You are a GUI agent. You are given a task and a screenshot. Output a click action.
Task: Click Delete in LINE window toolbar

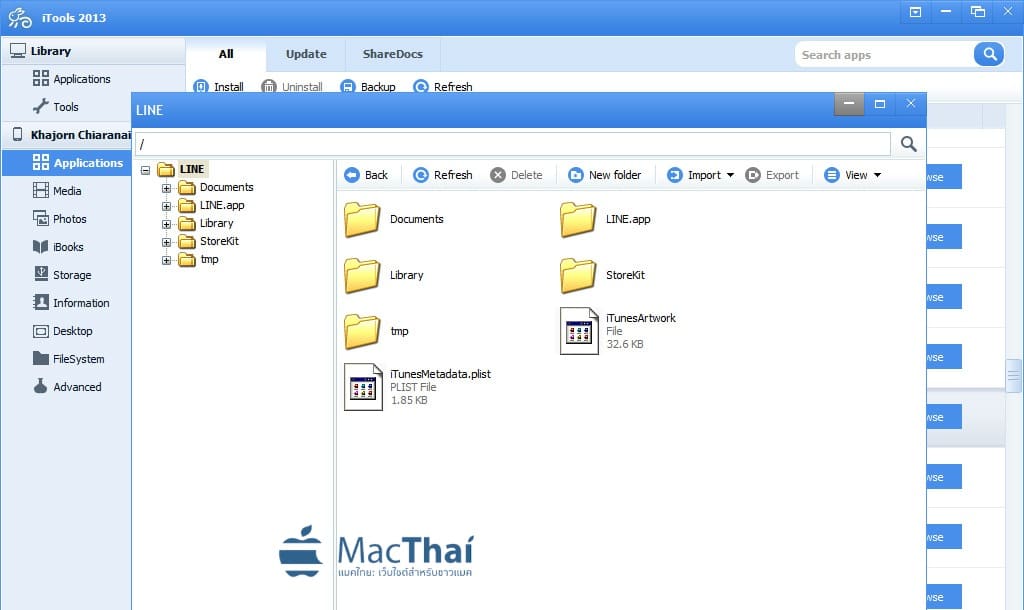point(517,175)
